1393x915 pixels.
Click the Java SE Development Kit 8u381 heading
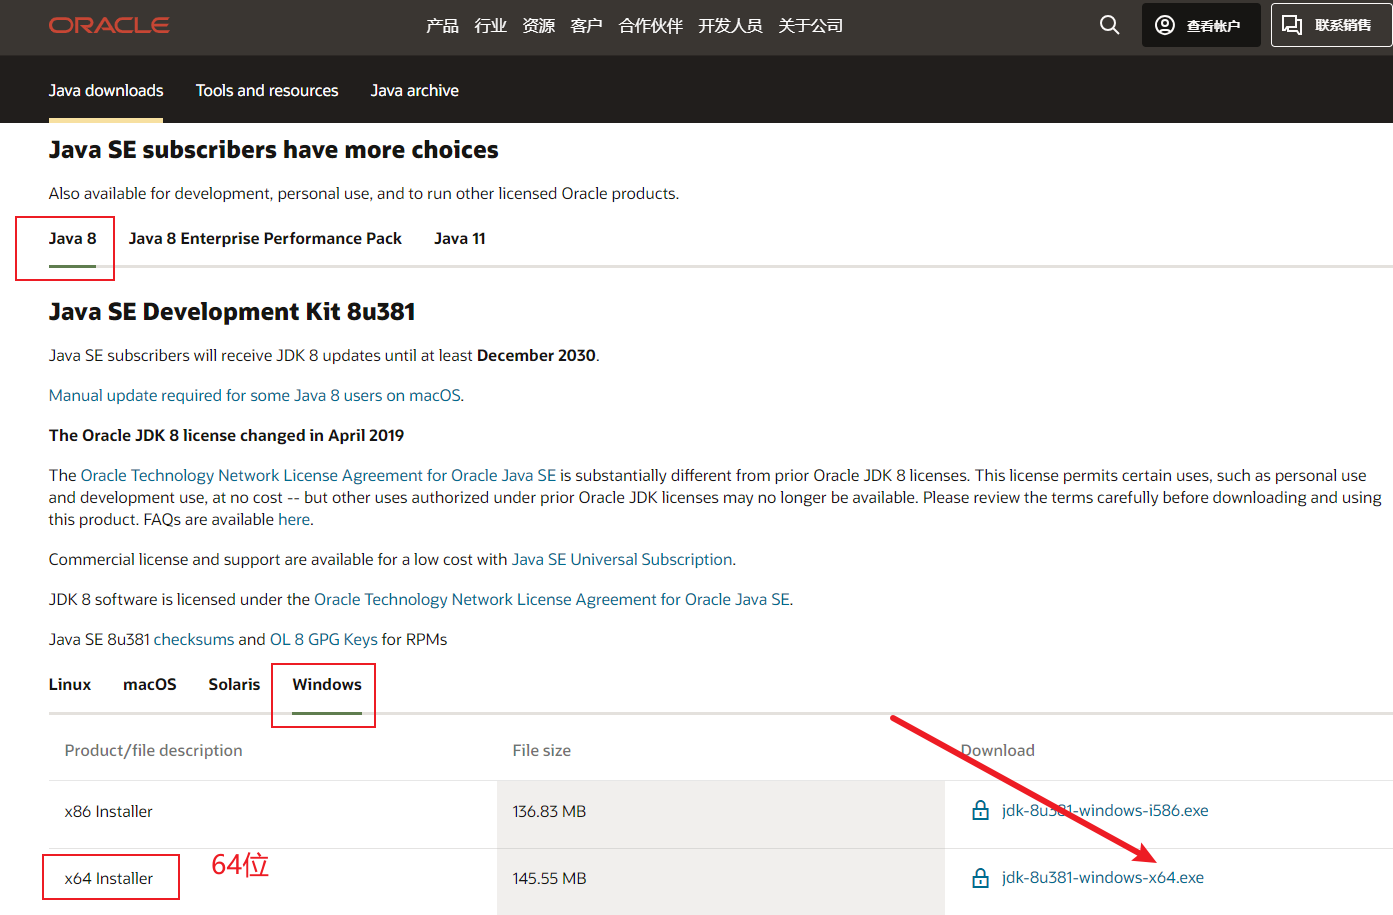click(x=232, y=311)
